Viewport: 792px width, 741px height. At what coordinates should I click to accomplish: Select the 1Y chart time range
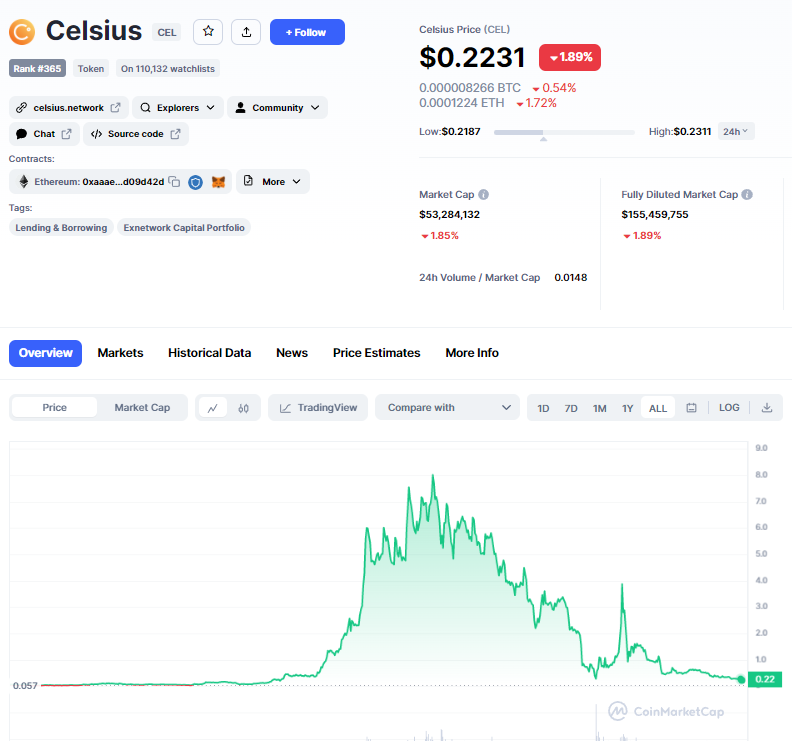pos(628,408)
